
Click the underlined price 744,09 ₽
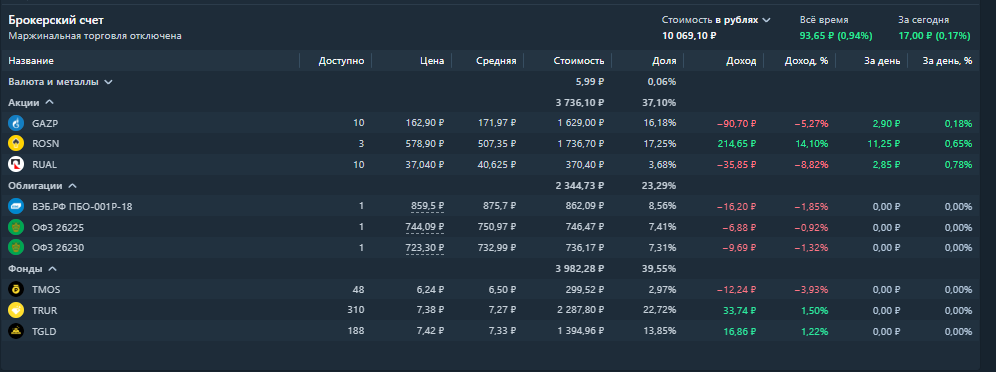[x=424, y=227]
